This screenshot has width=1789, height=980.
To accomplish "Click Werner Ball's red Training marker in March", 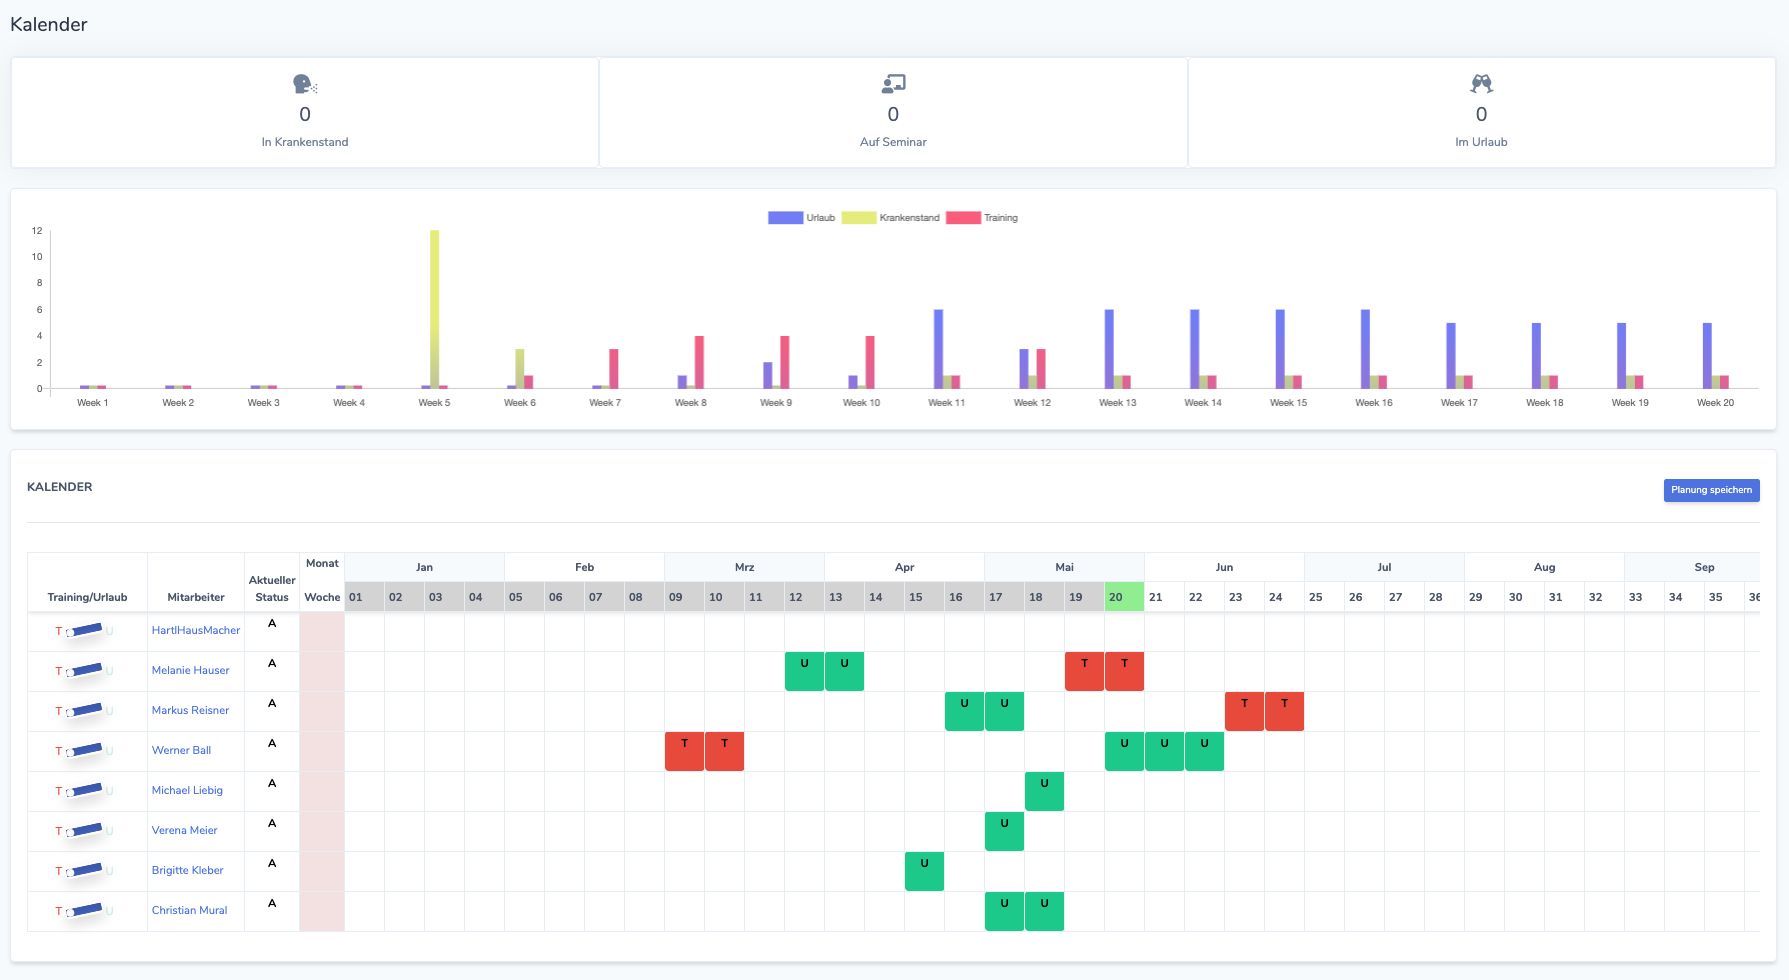I will pyautogui.click(x=684, y=751).
